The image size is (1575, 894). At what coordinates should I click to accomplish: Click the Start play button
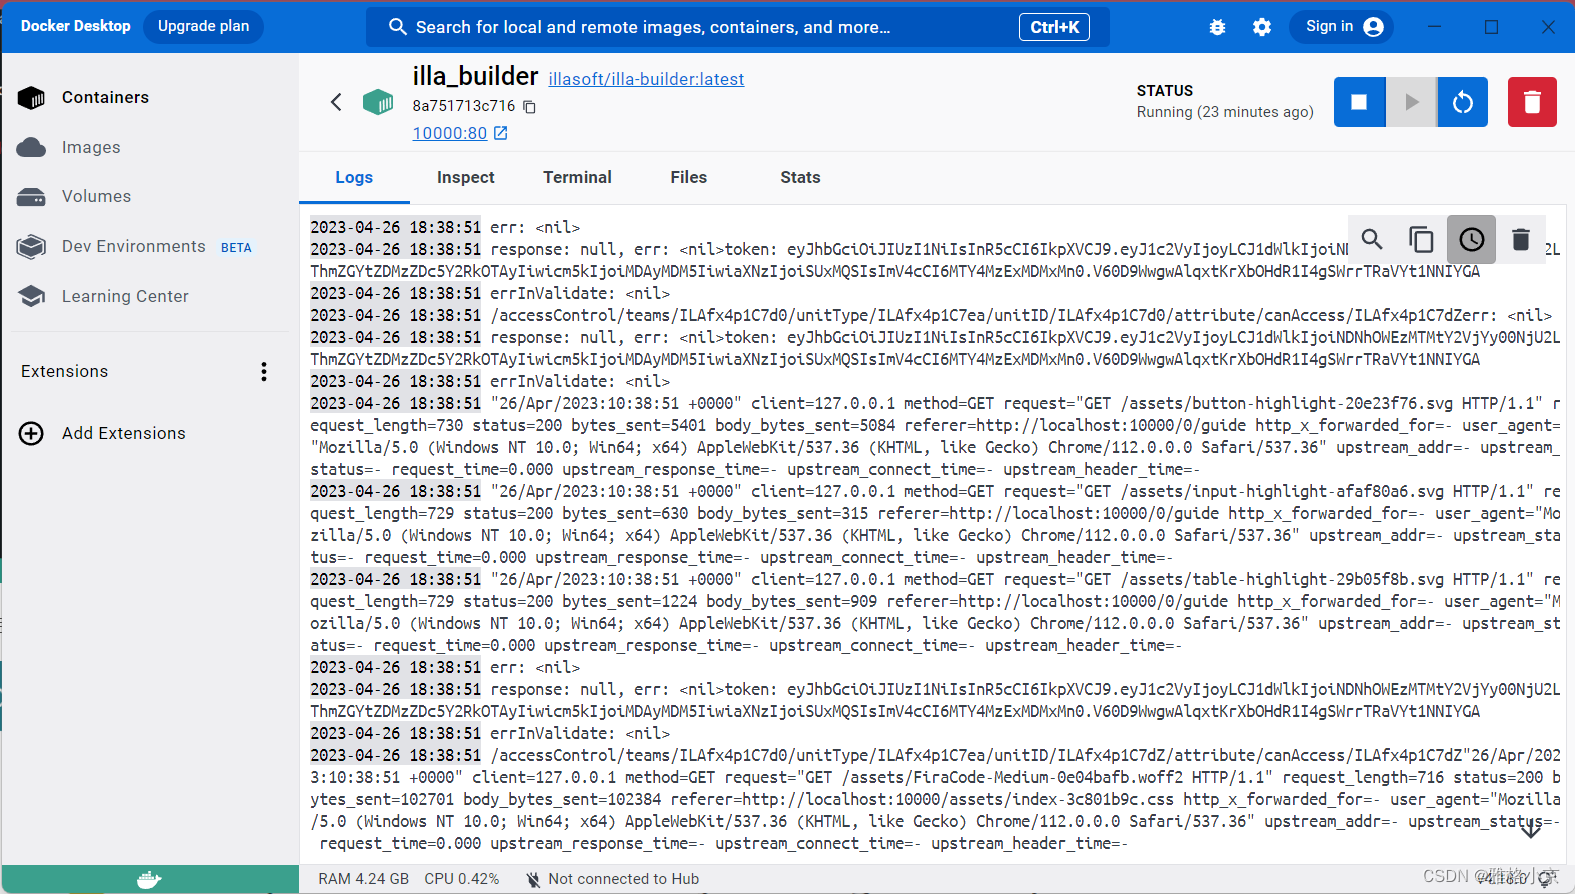pyautogui.click(x=1412, y=102)
